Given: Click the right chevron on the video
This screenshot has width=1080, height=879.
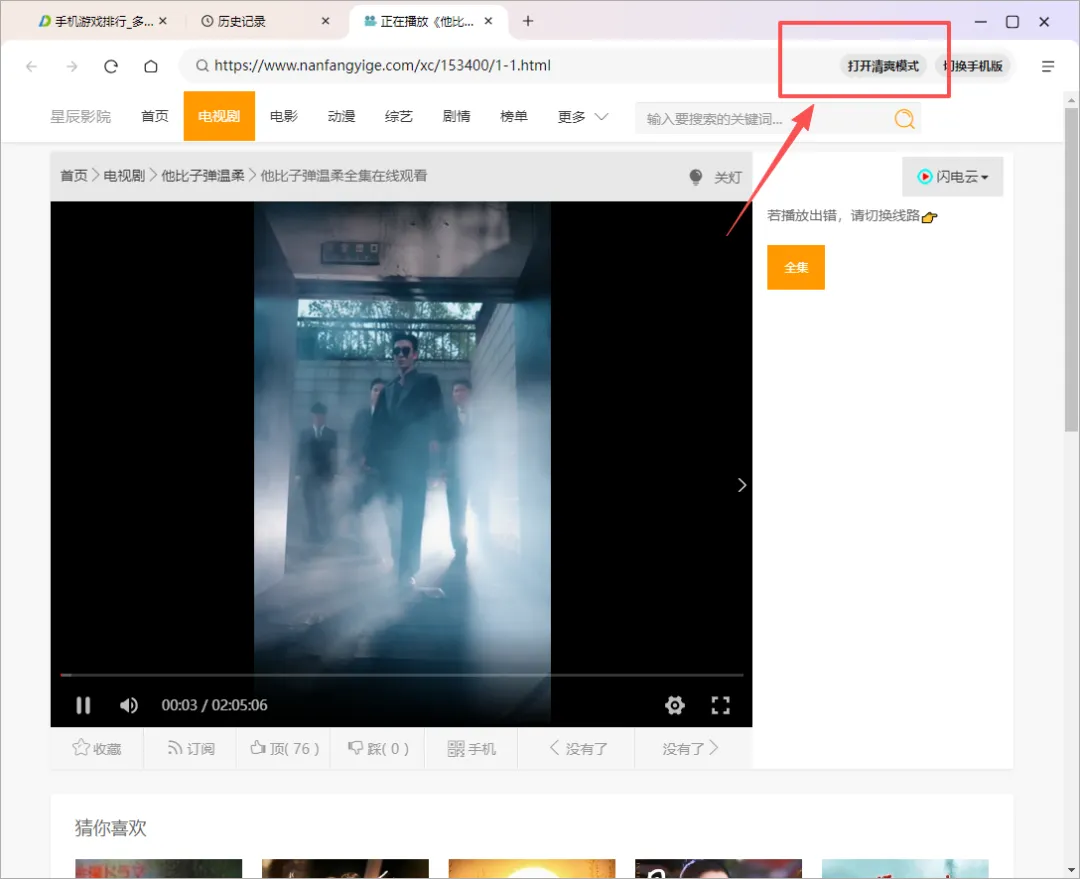Looking at the screenshot, I should [x=742, y=485].
